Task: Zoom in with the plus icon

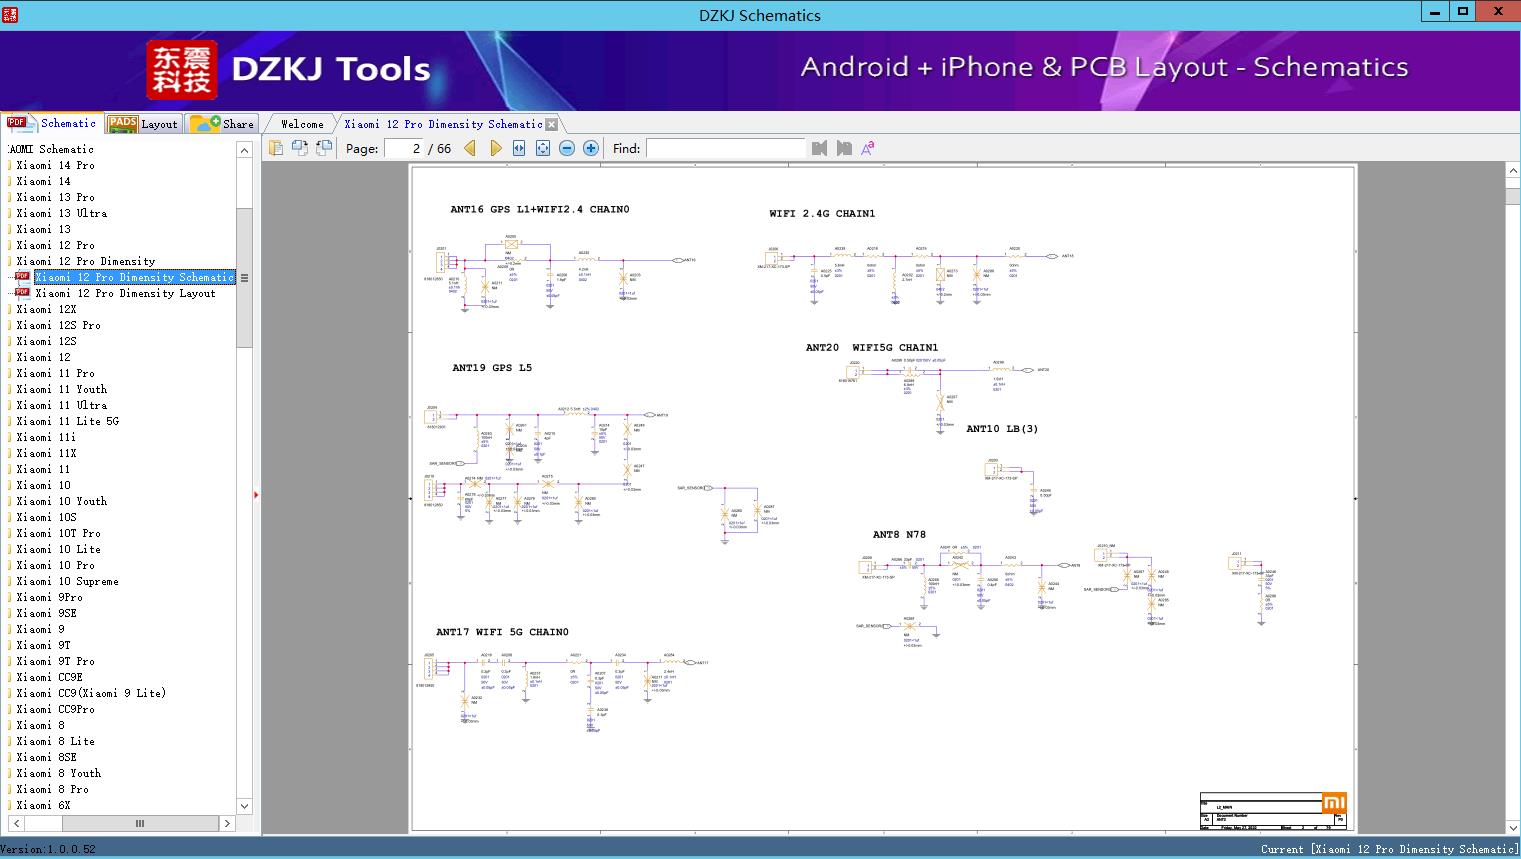Action: 591,148
